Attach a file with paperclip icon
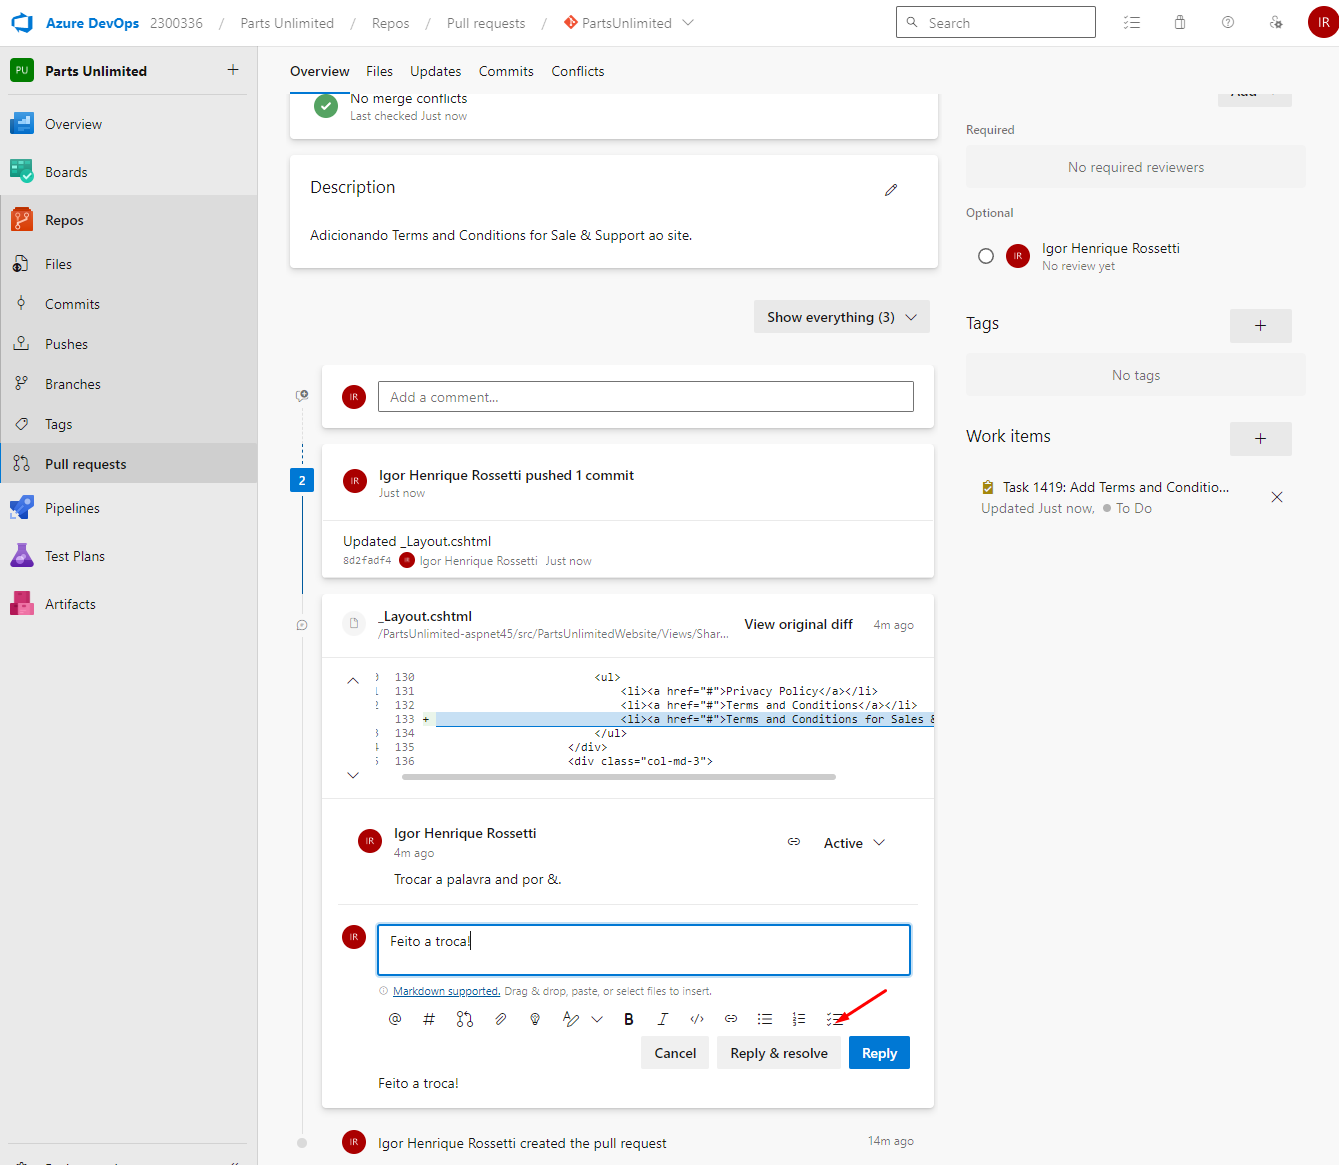The height and width of the screenshot is (1165, 1339). 501,1019
